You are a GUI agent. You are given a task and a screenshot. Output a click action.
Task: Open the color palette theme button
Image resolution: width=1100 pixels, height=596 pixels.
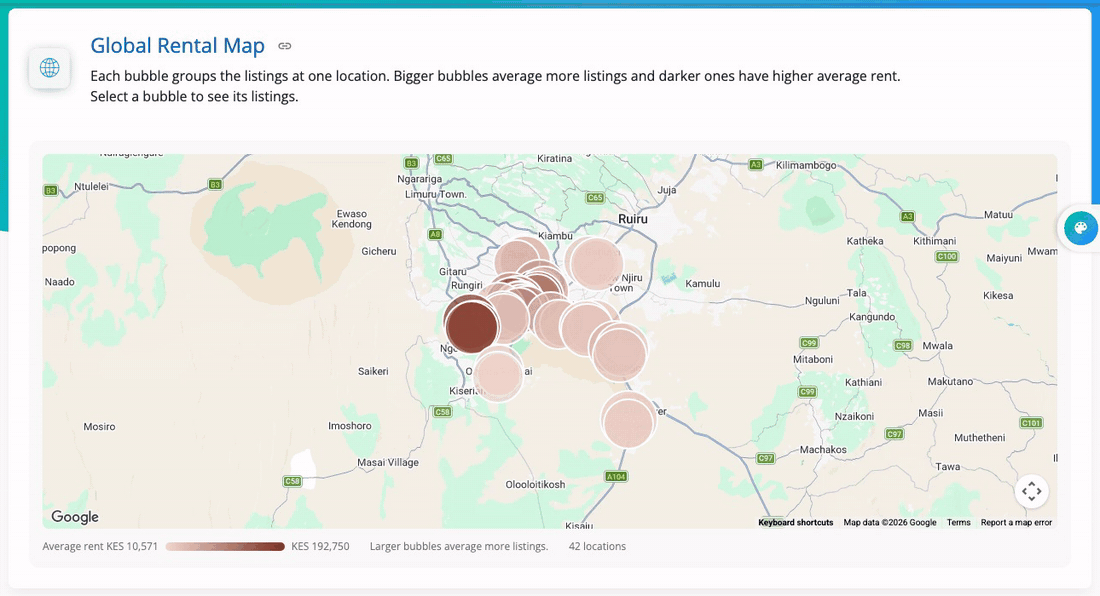pos(1080,228)
